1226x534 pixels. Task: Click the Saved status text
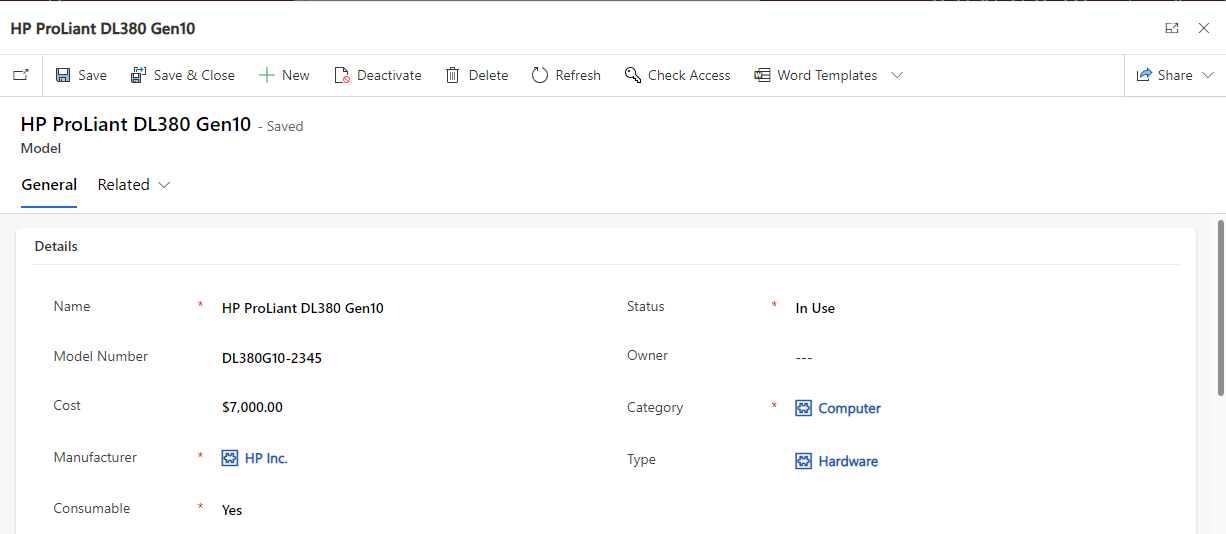pos(285,127)
